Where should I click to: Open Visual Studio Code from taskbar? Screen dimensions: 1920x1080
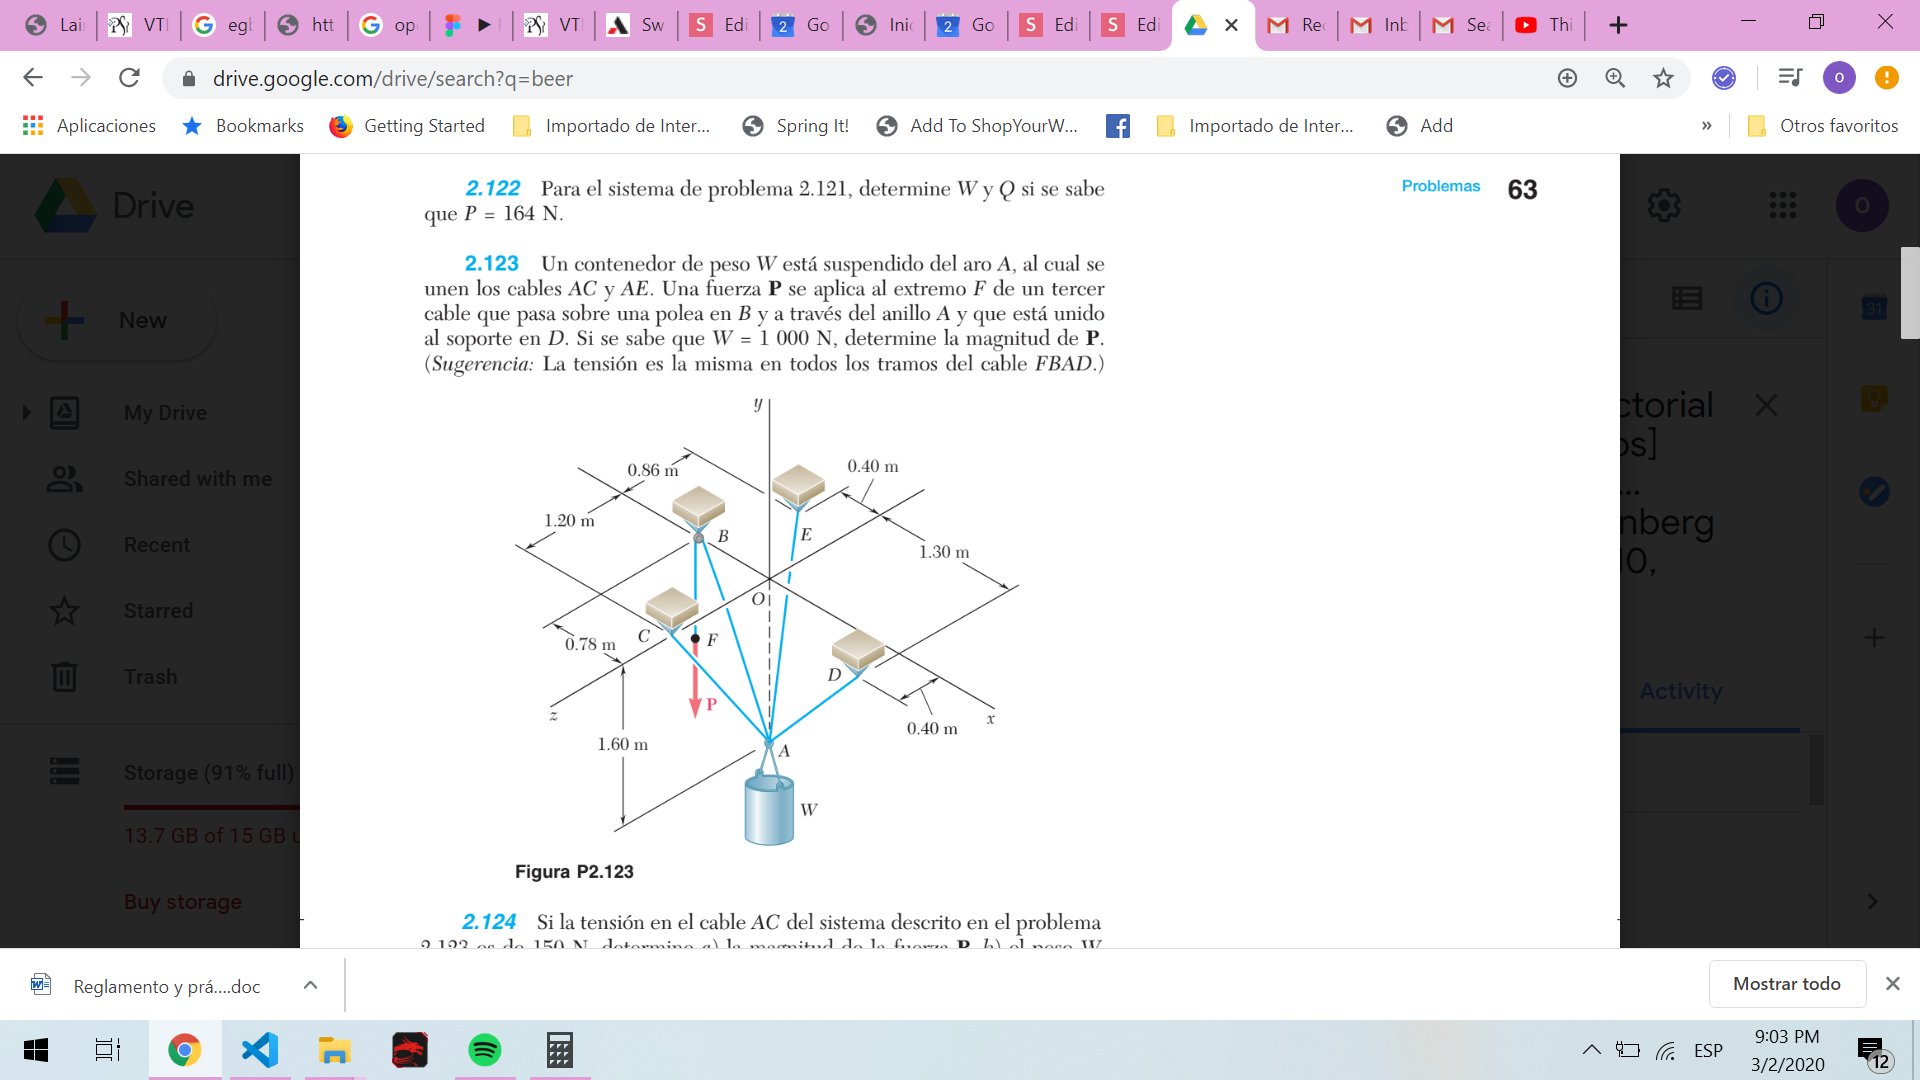(260, 1050)
